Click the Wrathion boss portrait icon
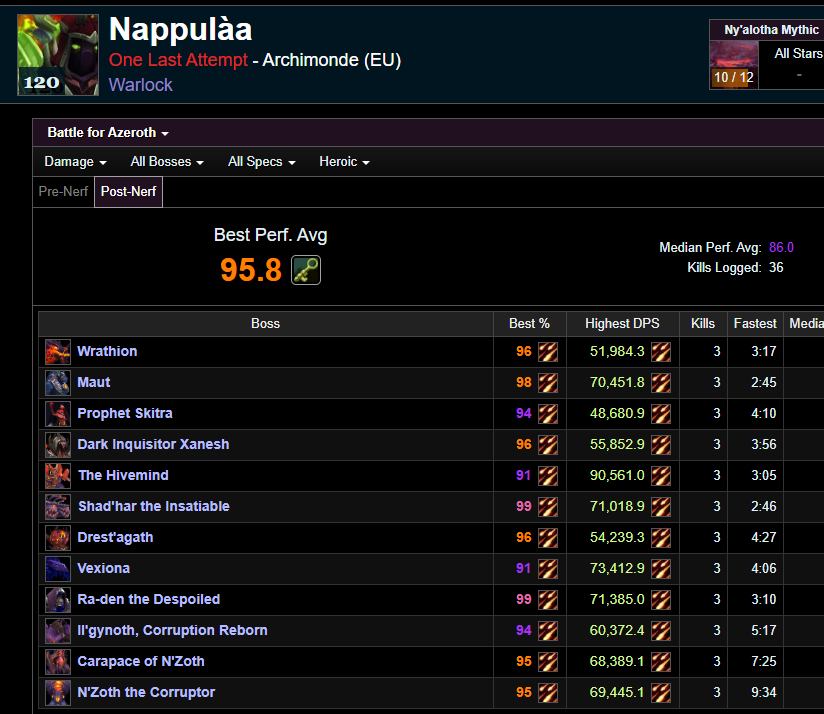Screen dimensions: 824x714 [58, 351]
